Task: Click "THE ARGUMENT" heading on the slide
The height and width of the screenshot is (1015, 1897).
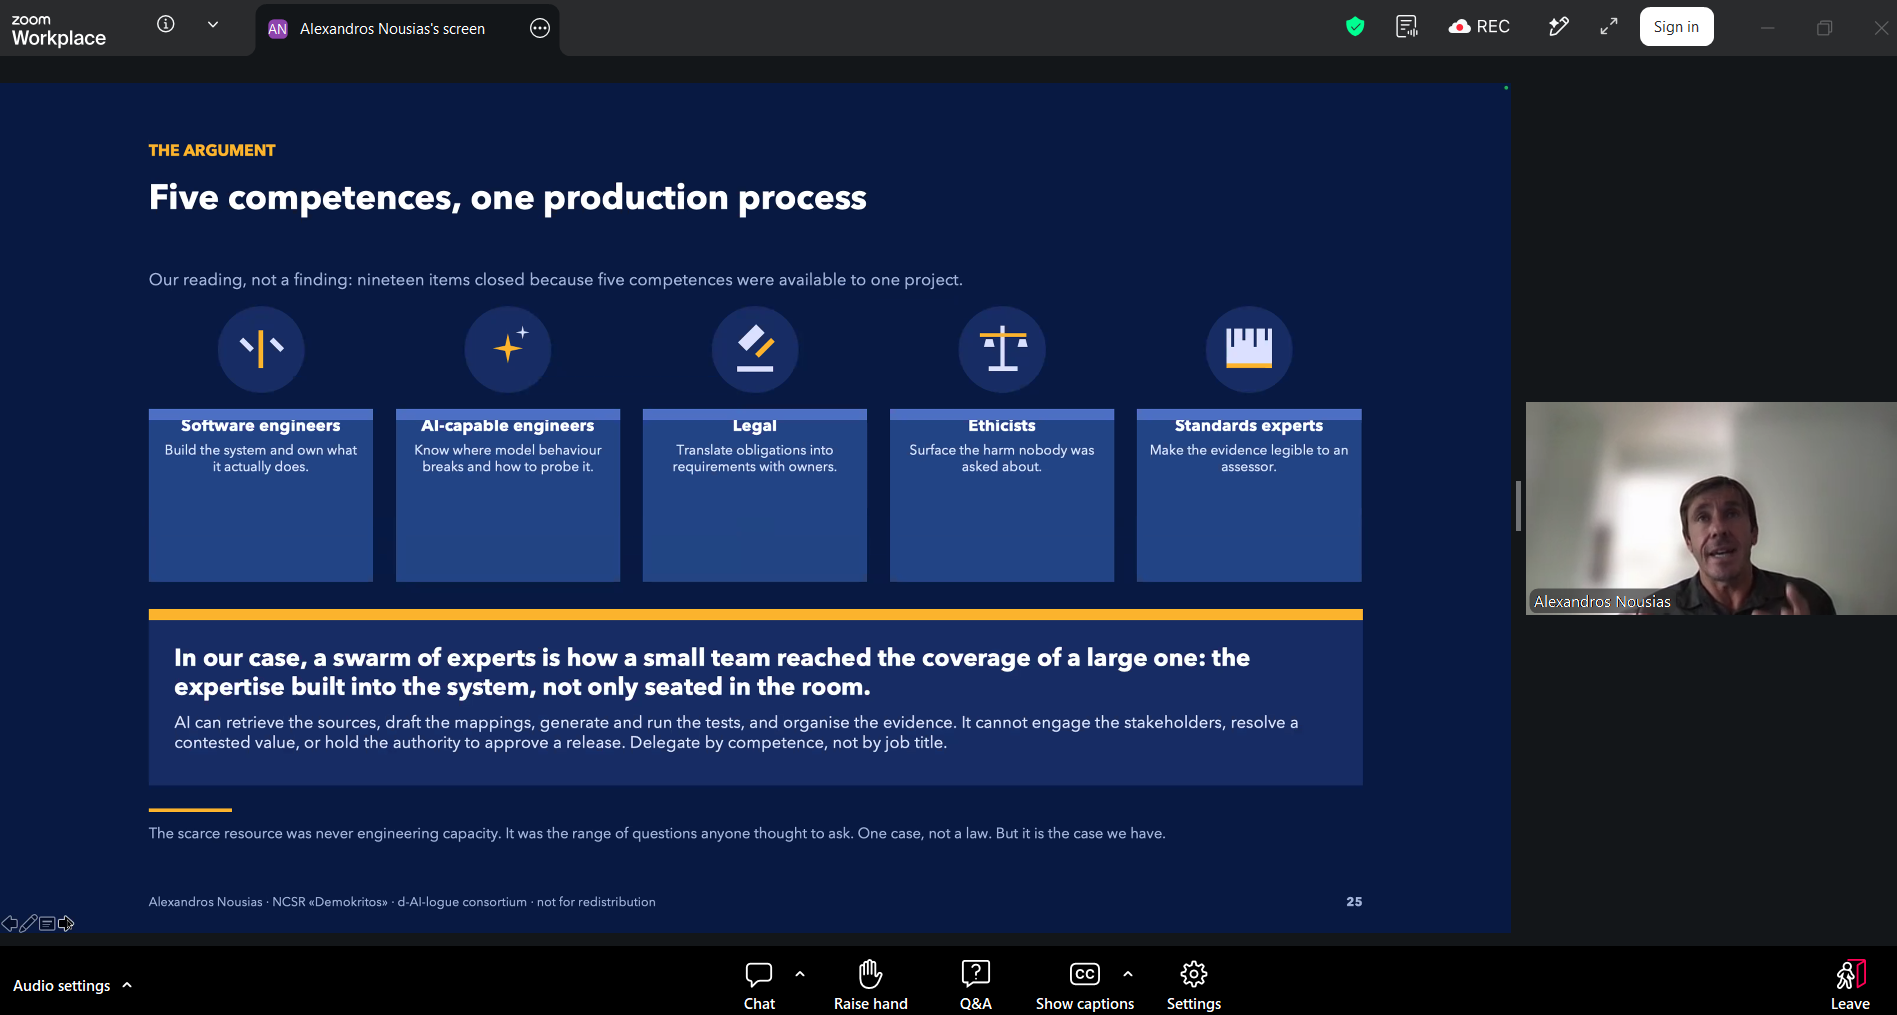Action: [x=212, y=150]
